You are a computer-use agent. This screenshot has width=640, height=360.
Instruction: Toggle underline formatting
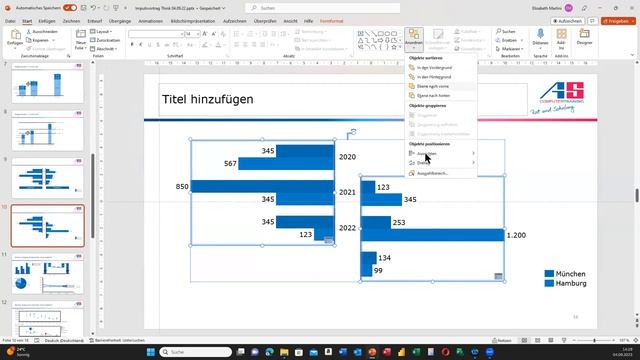(149, 44)
